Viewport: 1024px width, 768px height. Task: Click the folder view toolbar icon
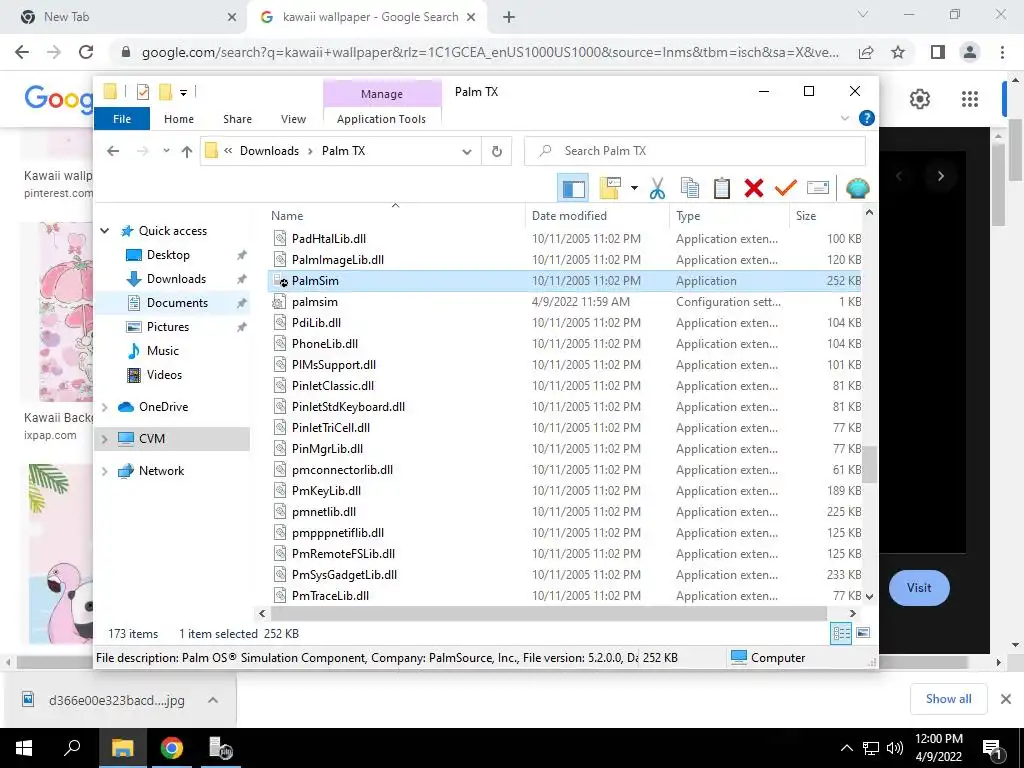tap(610, 189)
